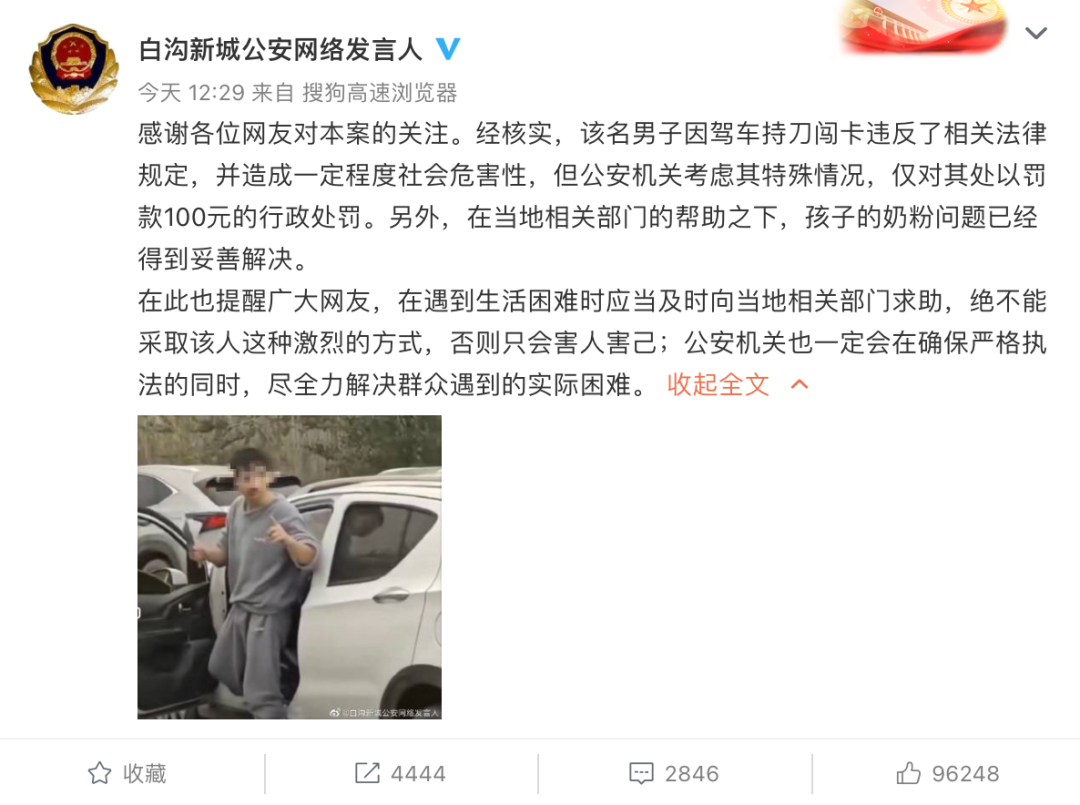Click the post body text paragraph

592,259
